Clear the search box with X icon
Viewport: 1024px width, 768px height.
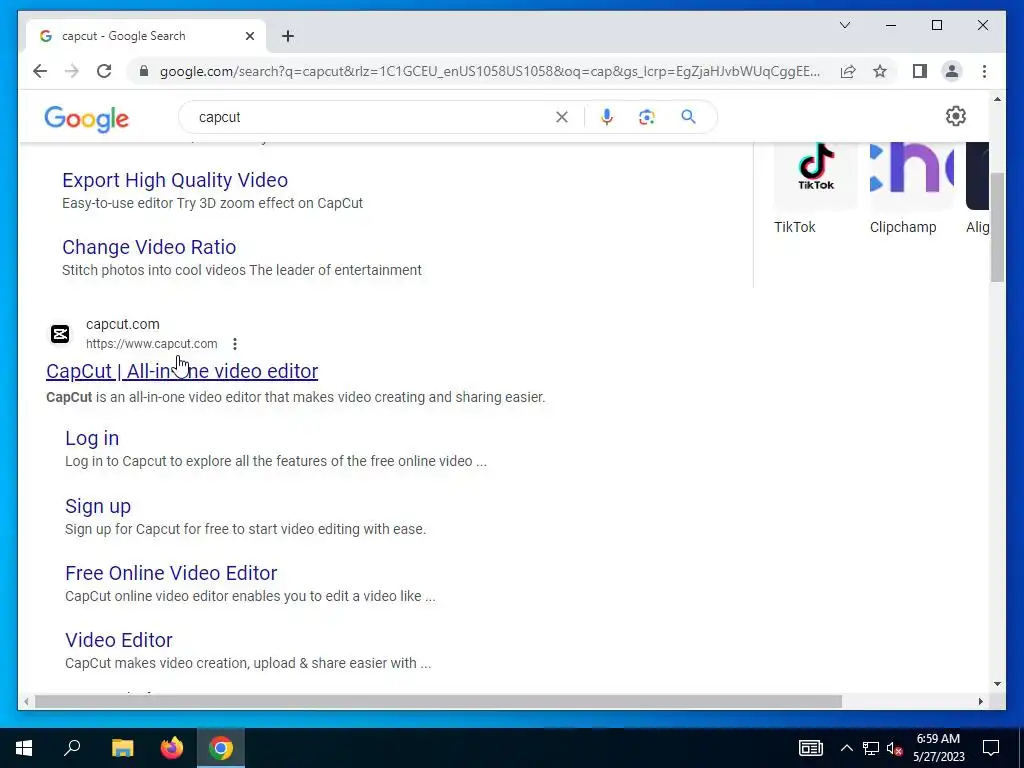562,117
